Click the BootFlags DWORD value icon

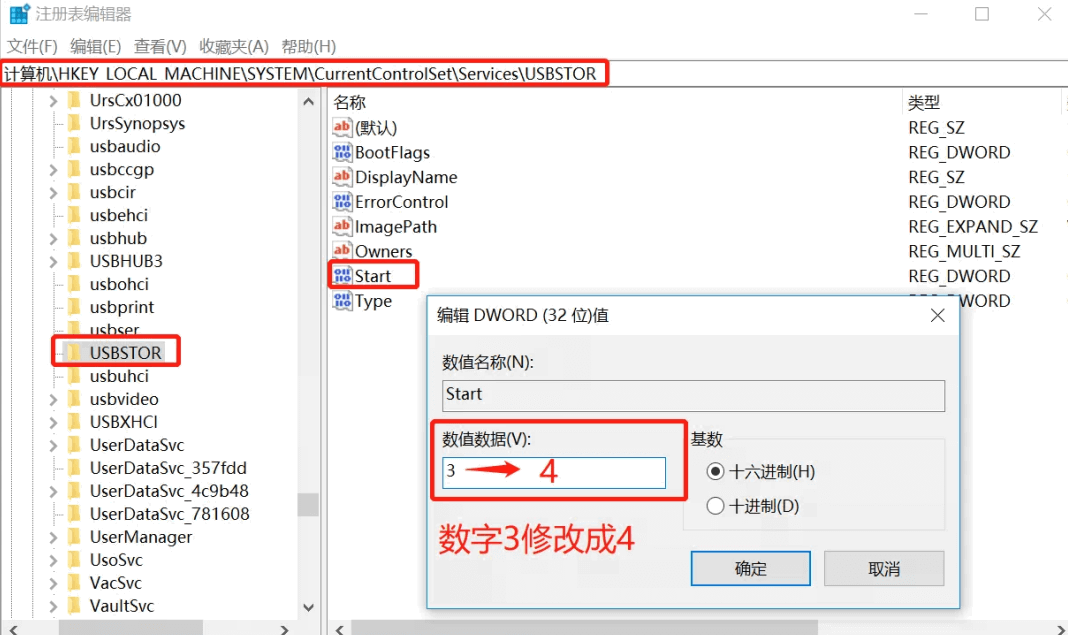coord(342,153)
